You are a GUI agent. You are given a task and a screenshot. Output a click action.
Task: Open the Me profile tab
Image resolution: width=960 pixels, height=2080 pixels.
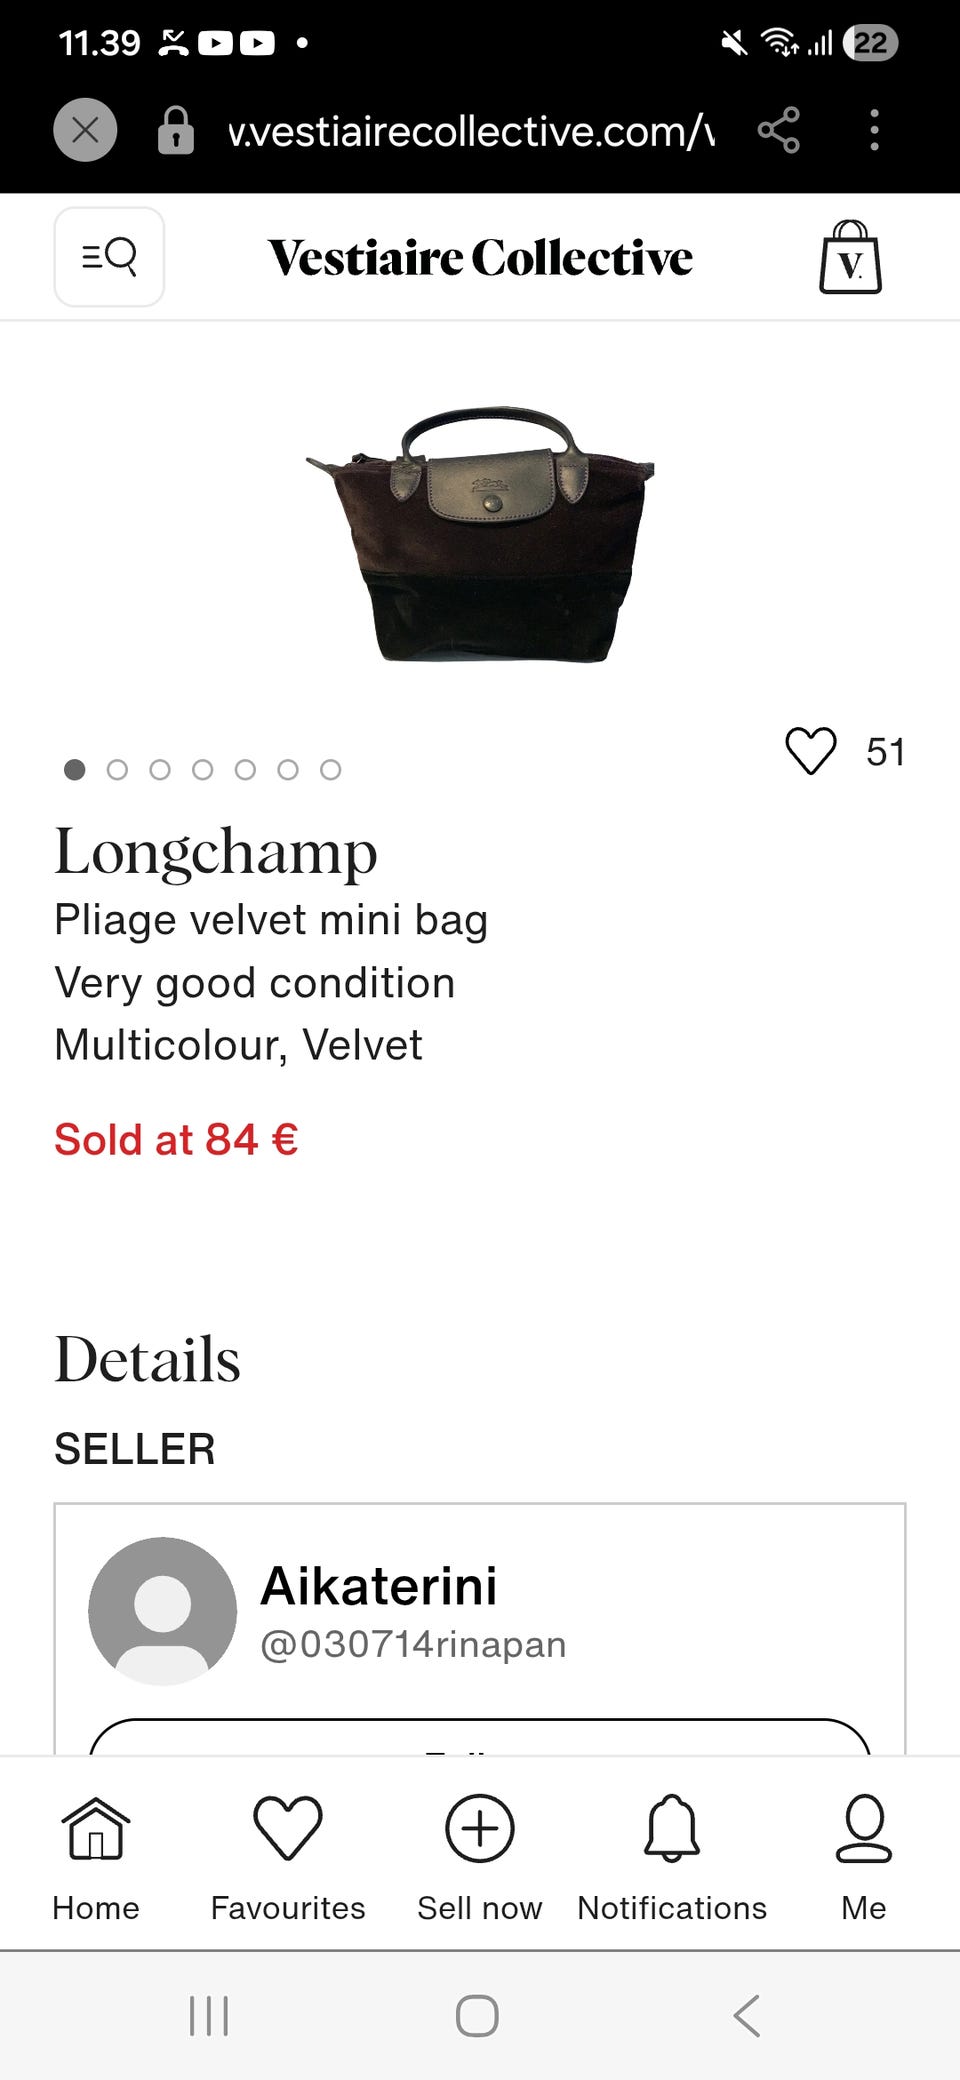point(864,1857)
